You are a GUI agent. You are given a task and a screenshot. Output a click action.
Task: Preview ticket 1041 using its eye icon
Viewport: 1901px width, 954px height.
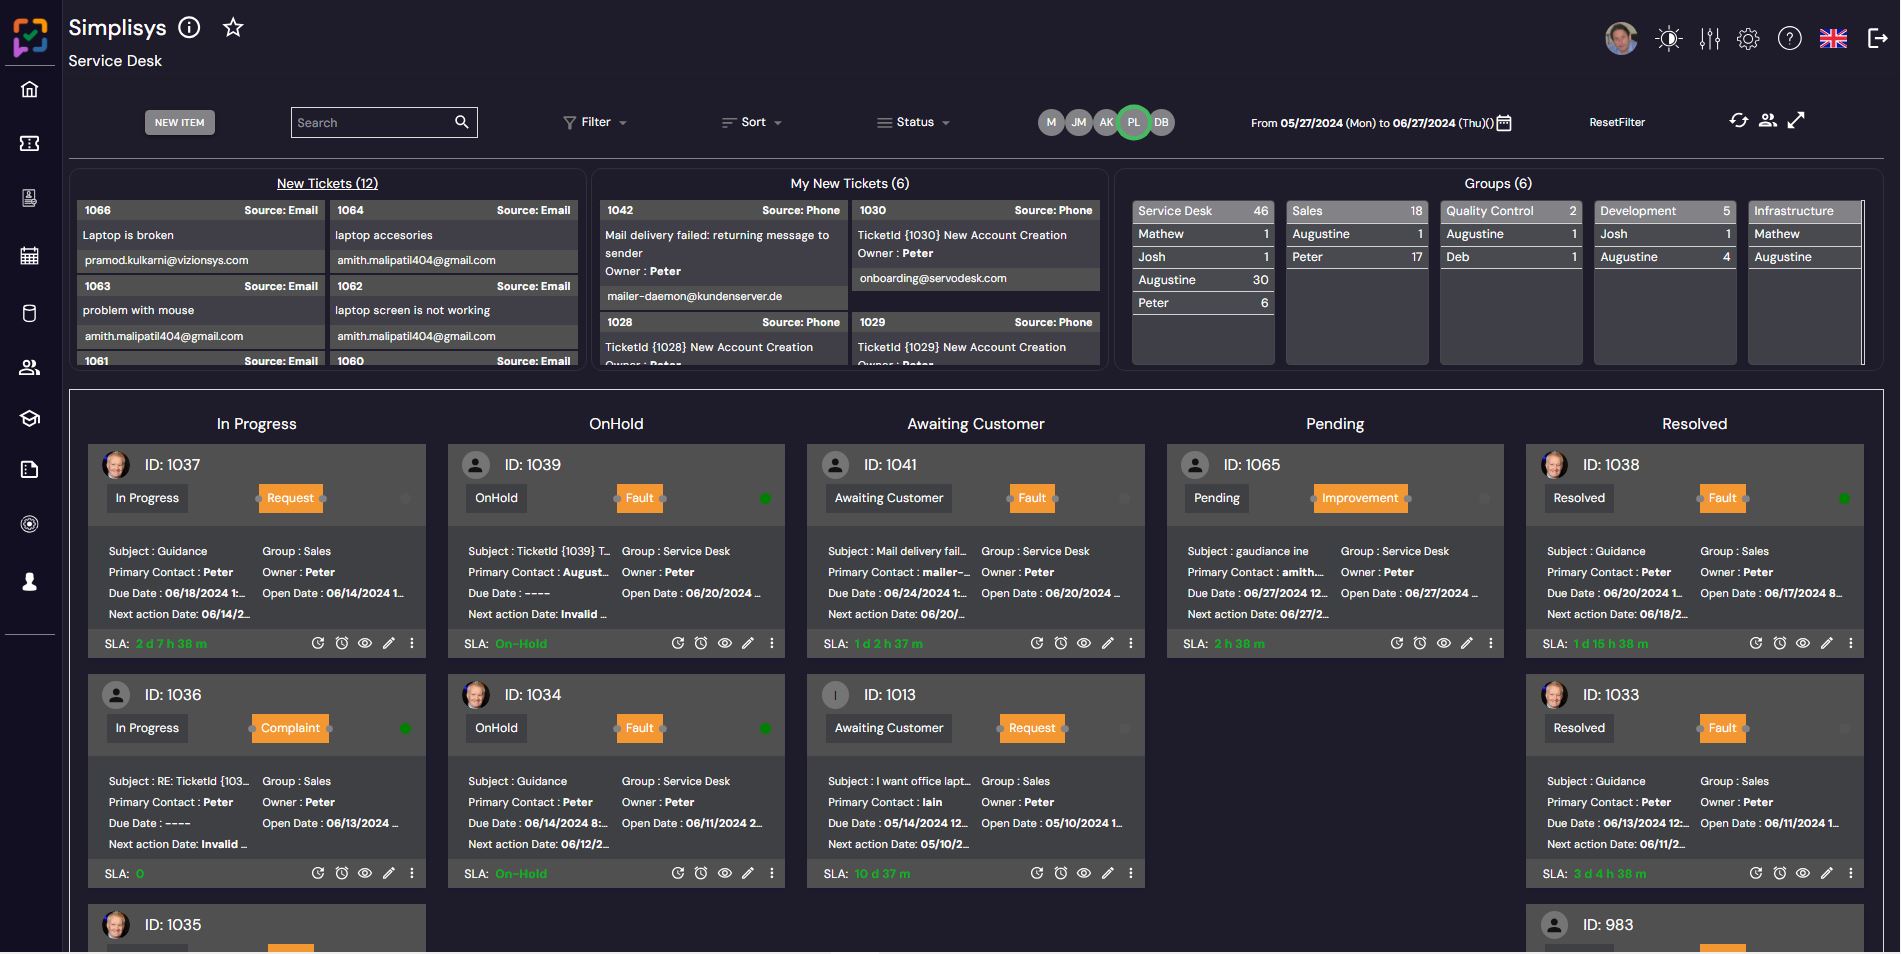click(1084, 644)
